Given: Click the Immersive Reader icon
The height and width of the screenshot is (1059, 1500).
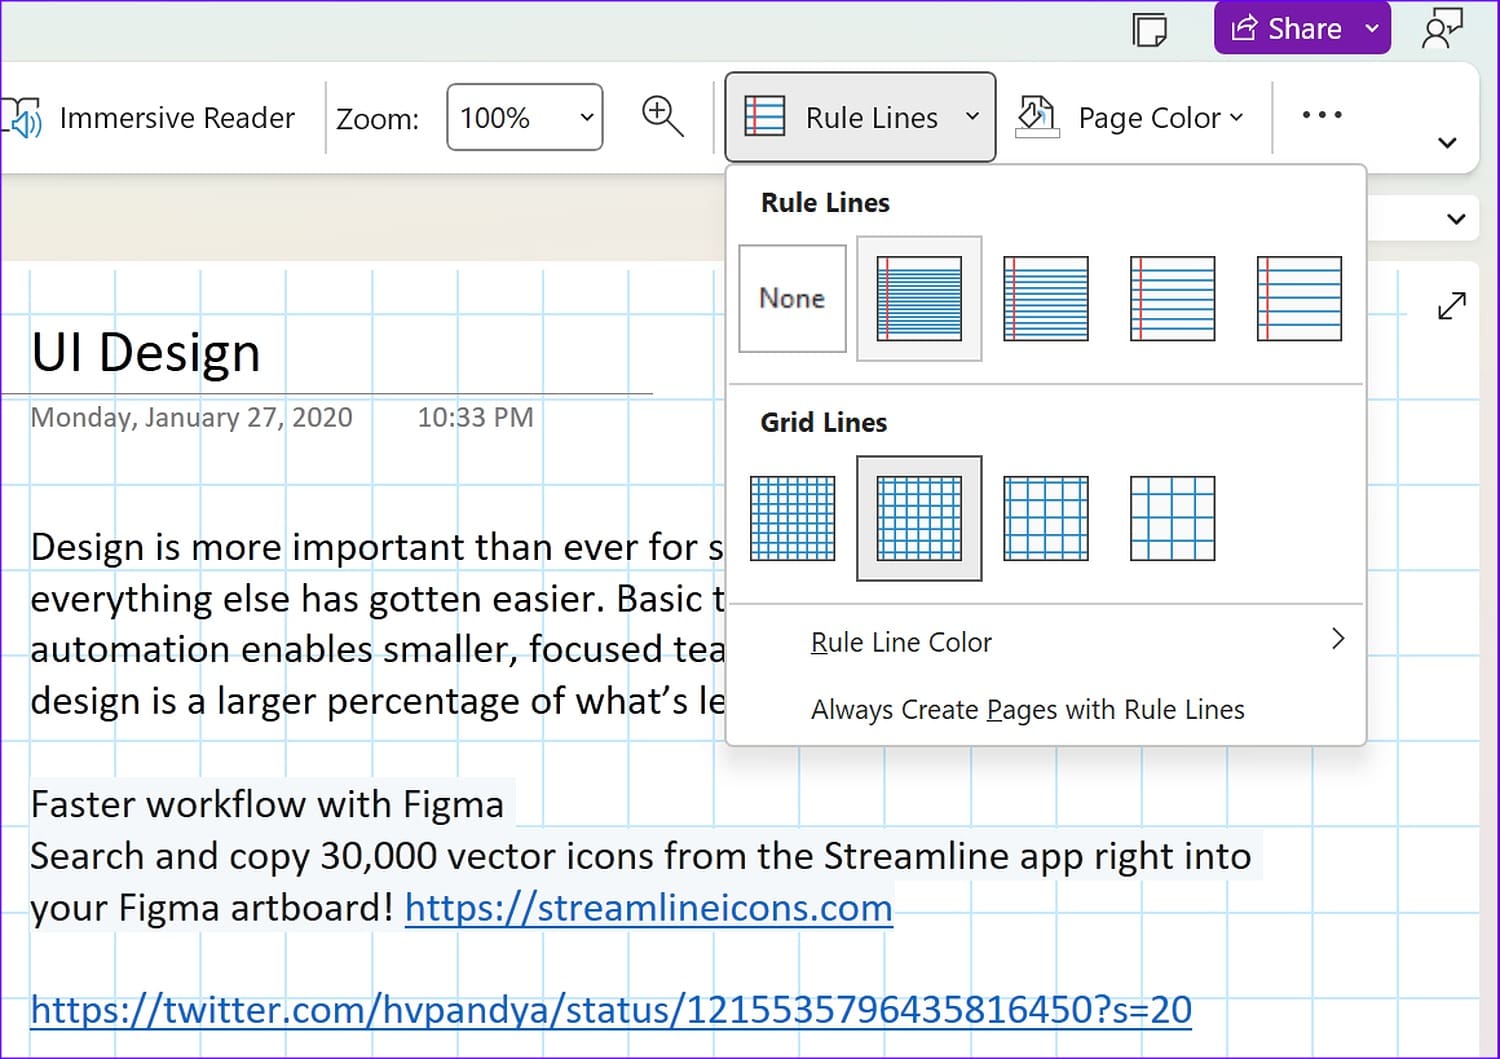Looking at the screenshot, I should click(x=22, y=118).
